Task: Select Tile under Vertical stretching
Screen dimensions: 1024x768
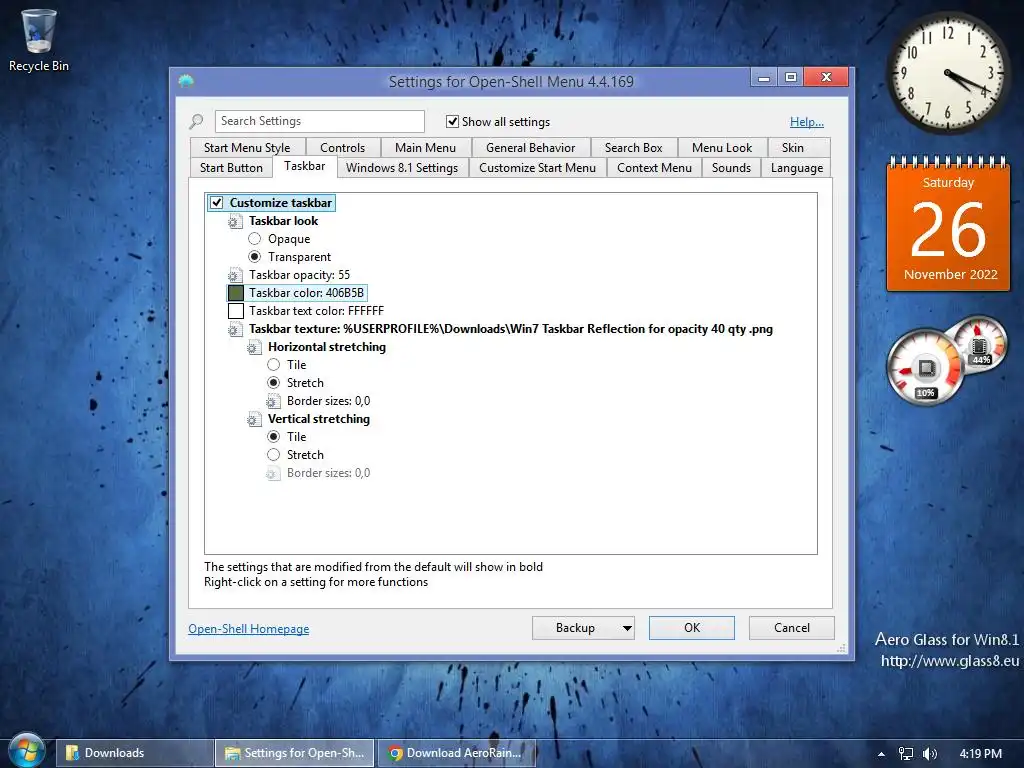Action: [274, 437]
